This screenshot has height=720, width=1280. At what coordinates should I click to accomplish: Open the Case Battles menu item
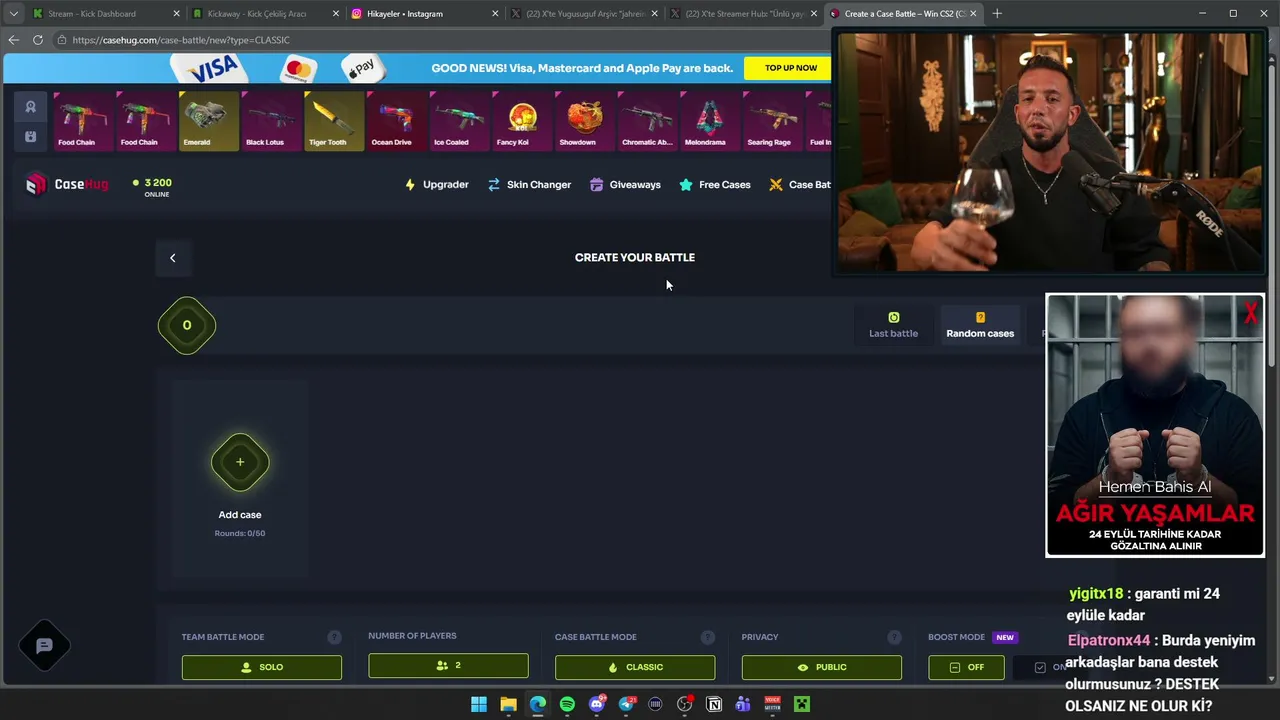point(800,185)
